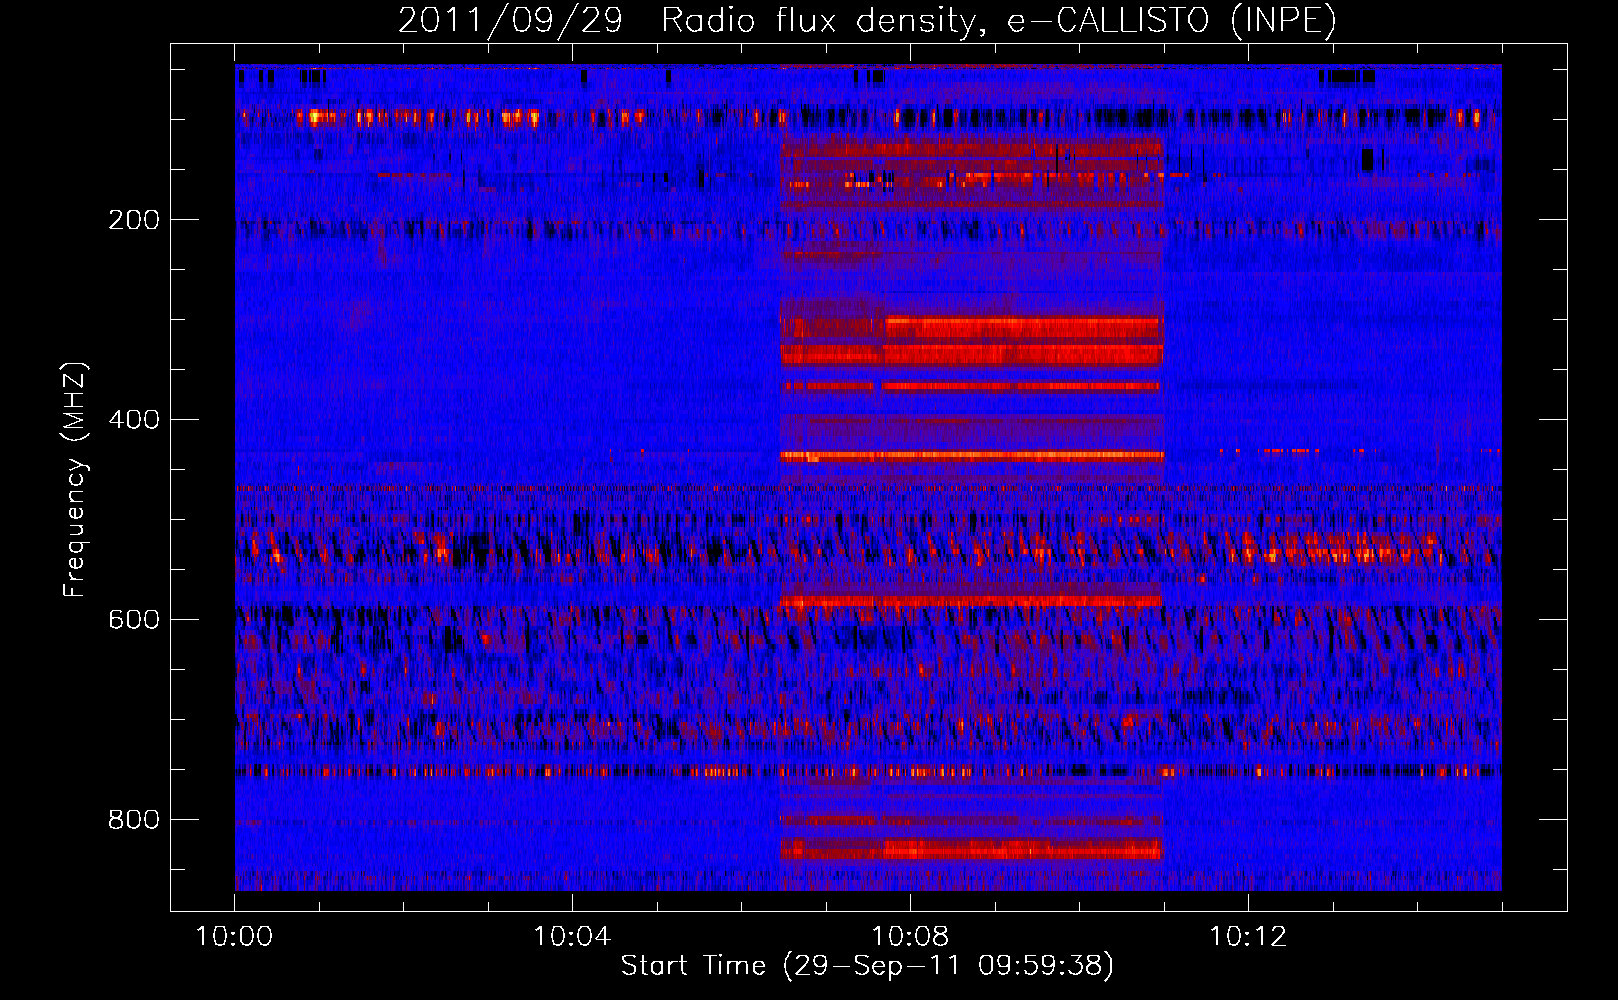
Task: Click the 10:04 time tick label
Action: [572, 937]
